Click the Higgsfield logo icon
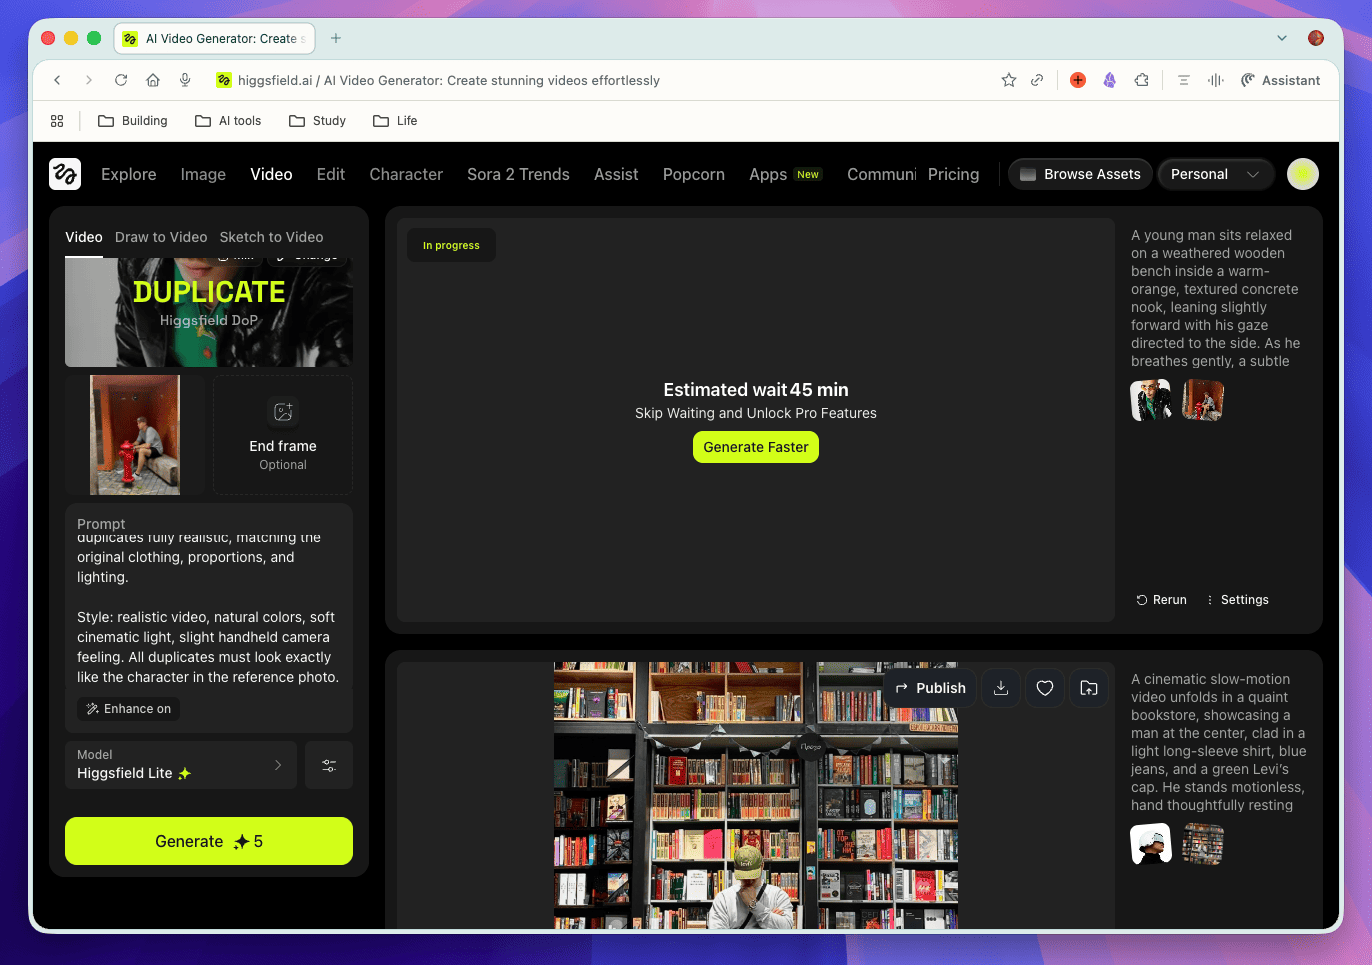This screenshot has width=1372, height=965. (x=65, y=174)
